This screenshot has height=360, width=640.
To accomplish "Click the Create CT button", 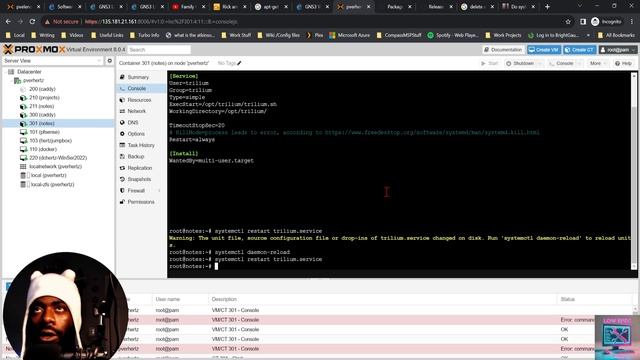I will 580,50.
